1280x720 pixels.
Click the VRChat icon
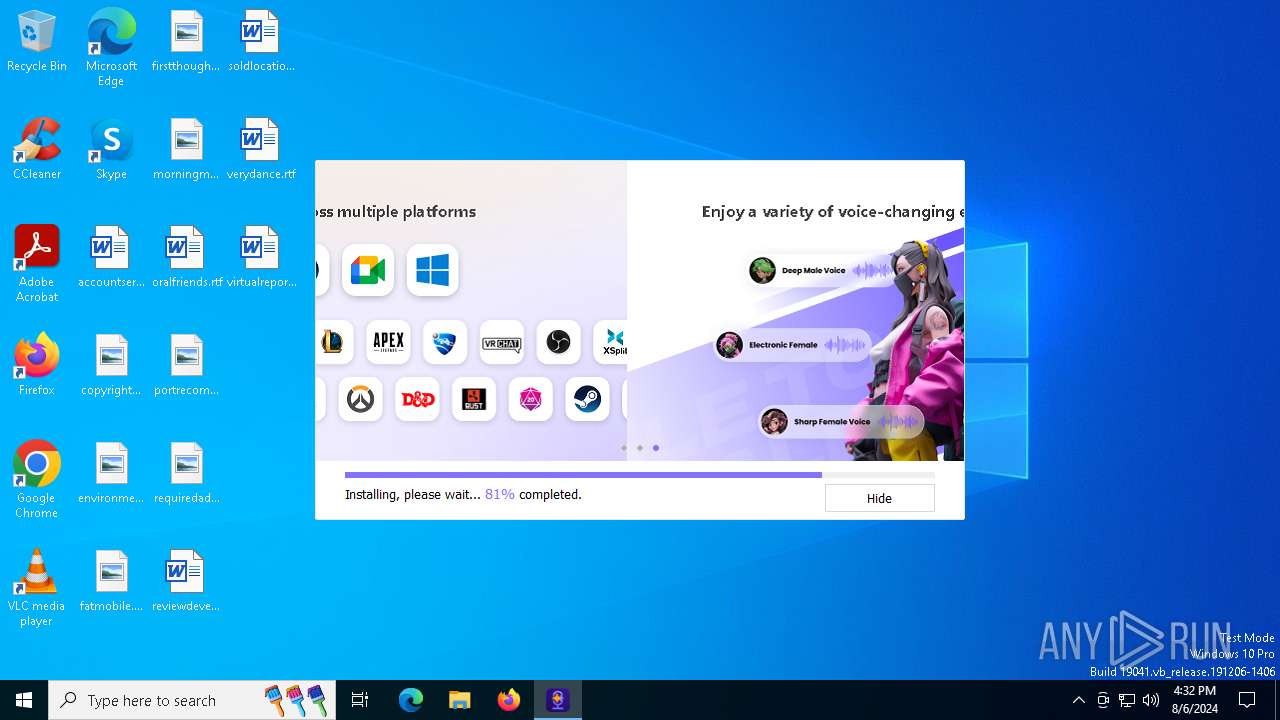pos(502,343)
